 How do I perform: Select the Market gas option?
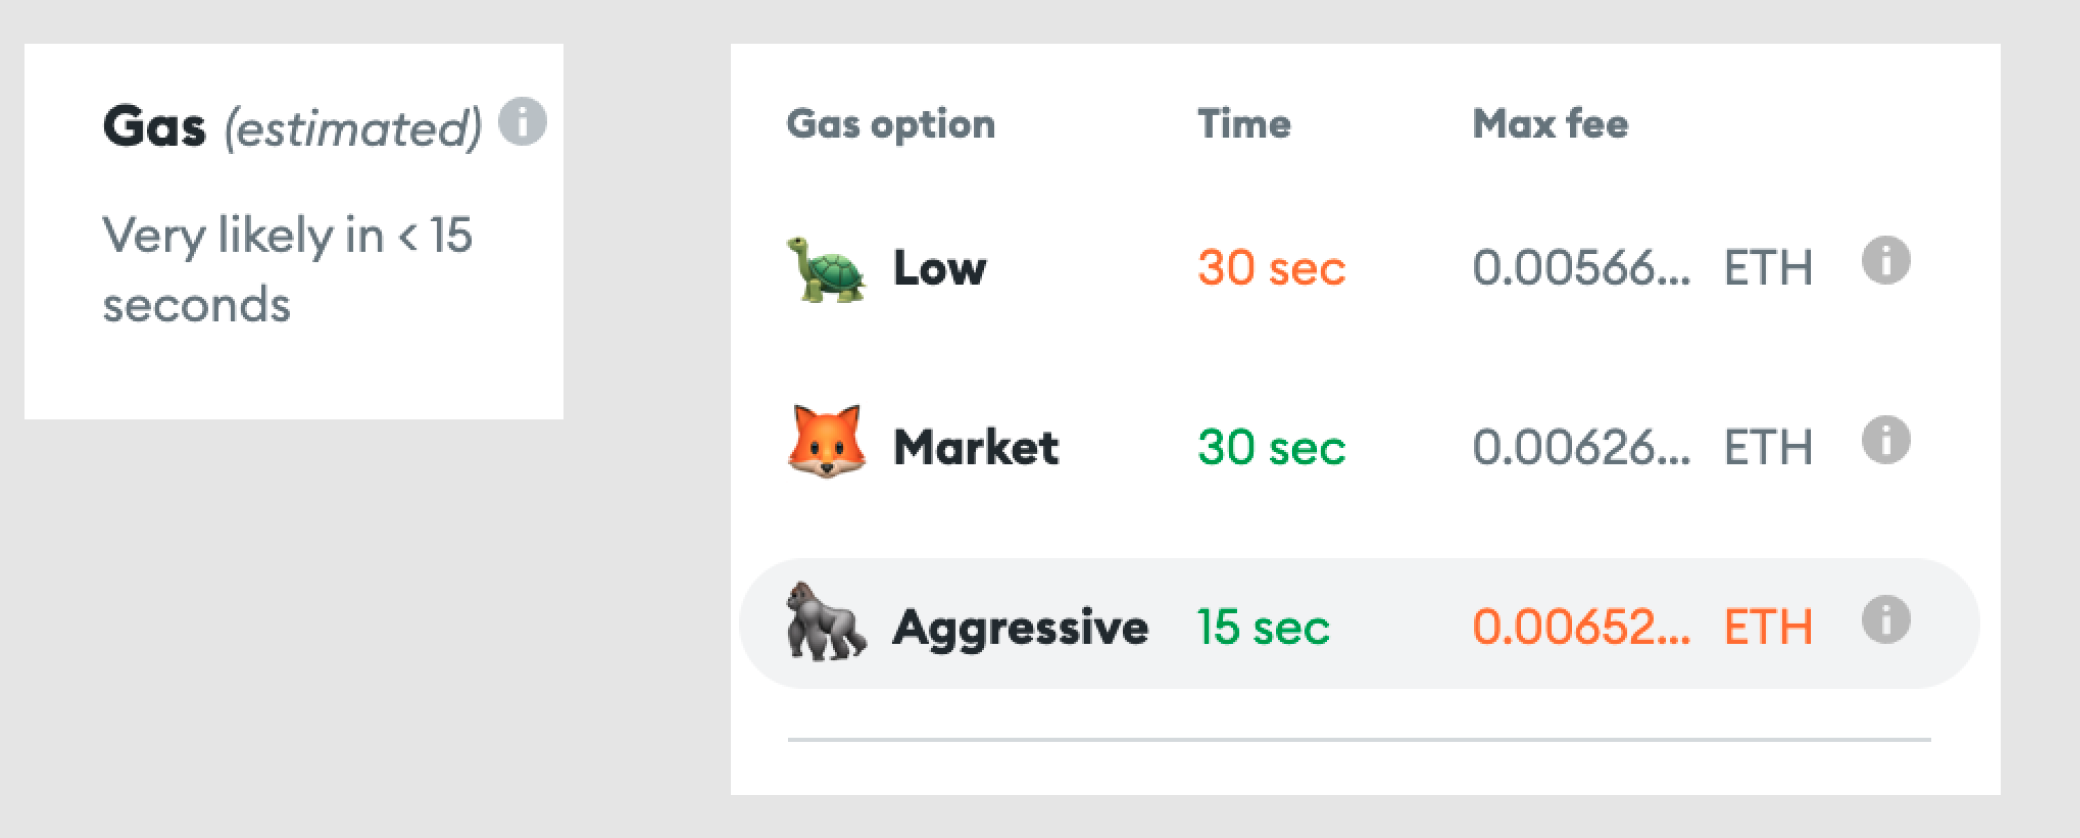(x=975, y=447)
